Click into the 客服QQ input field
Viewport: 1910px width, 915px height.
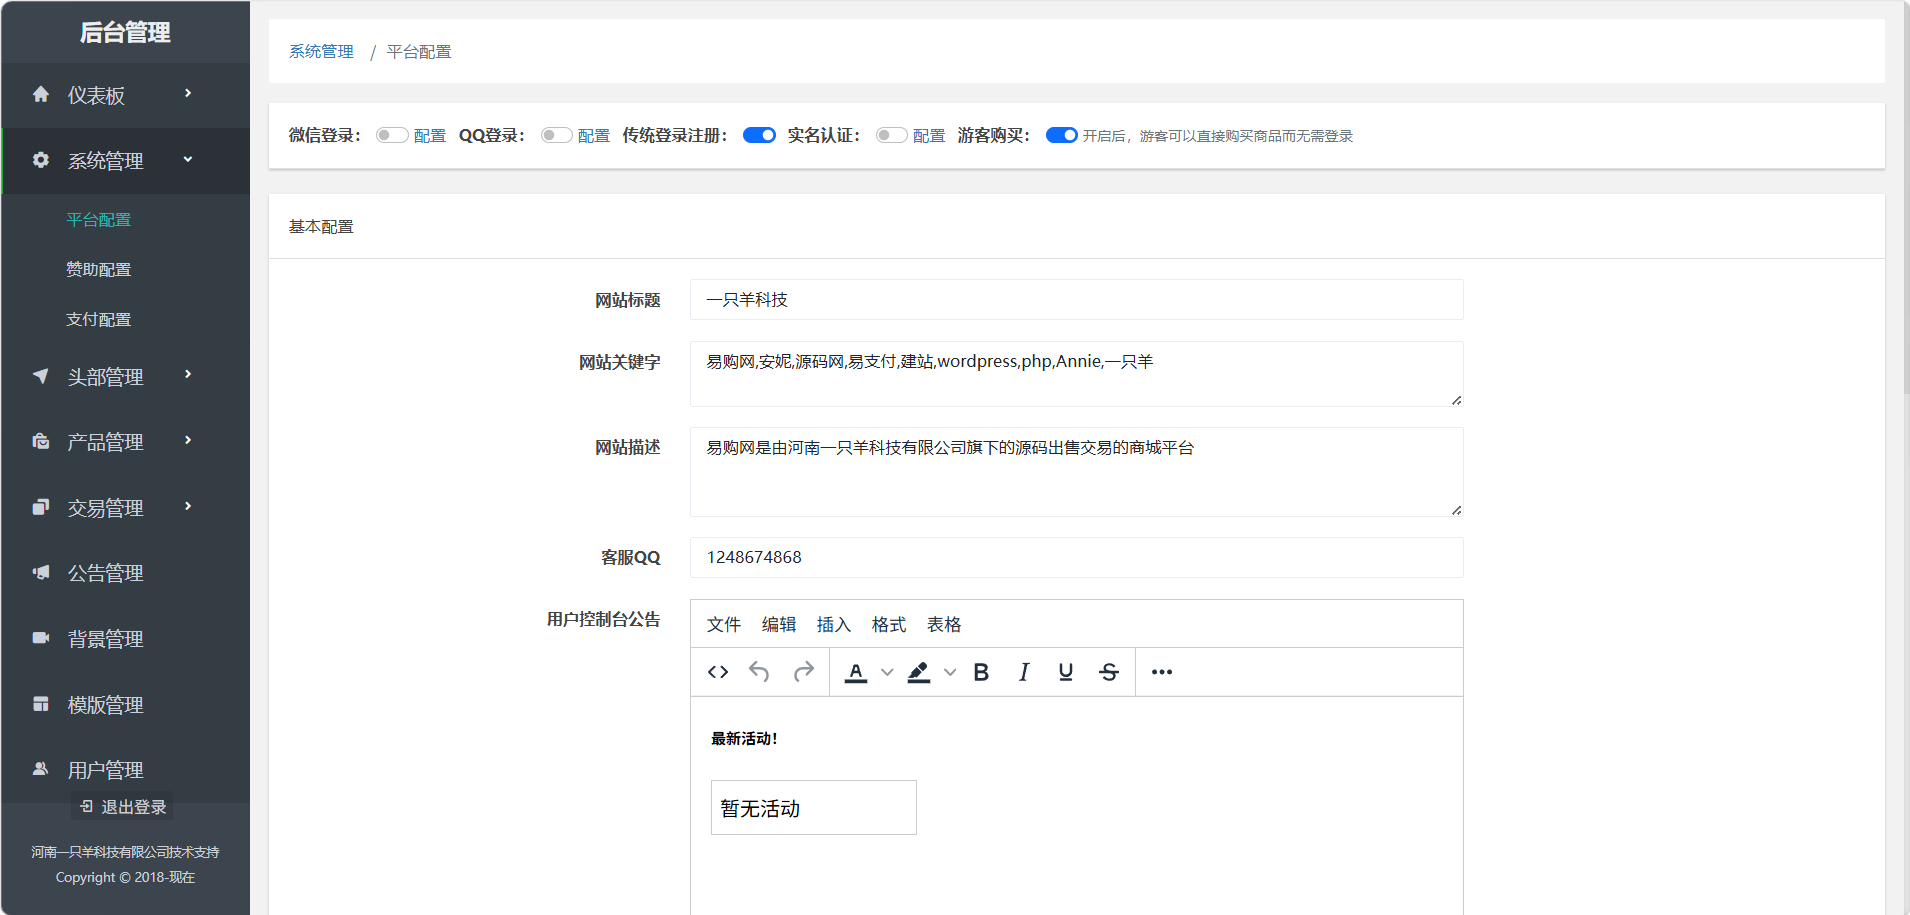[1076, 557]
